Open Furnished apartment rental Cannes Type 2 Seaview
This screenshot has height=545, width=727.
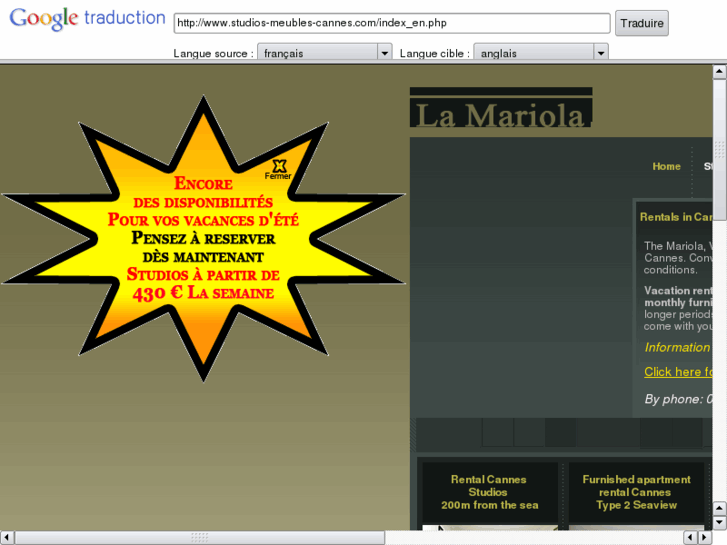(636, 492)
